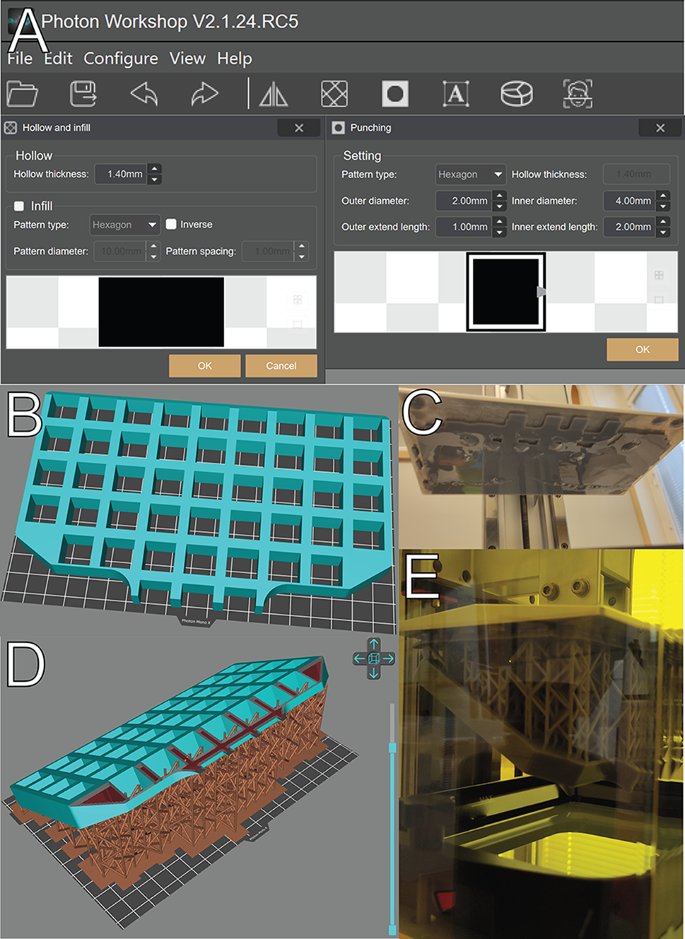Image resolution: width=685 pixels, height=939 pixels.
Task: Click the Hollow and infill dialog title icon
Action: pos(10,128)
